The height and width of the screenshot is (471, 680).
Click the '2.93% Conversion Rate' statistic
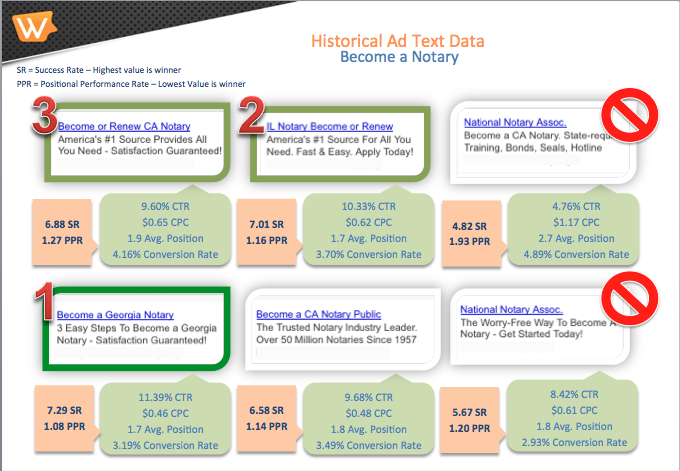(x=574, y=442)
